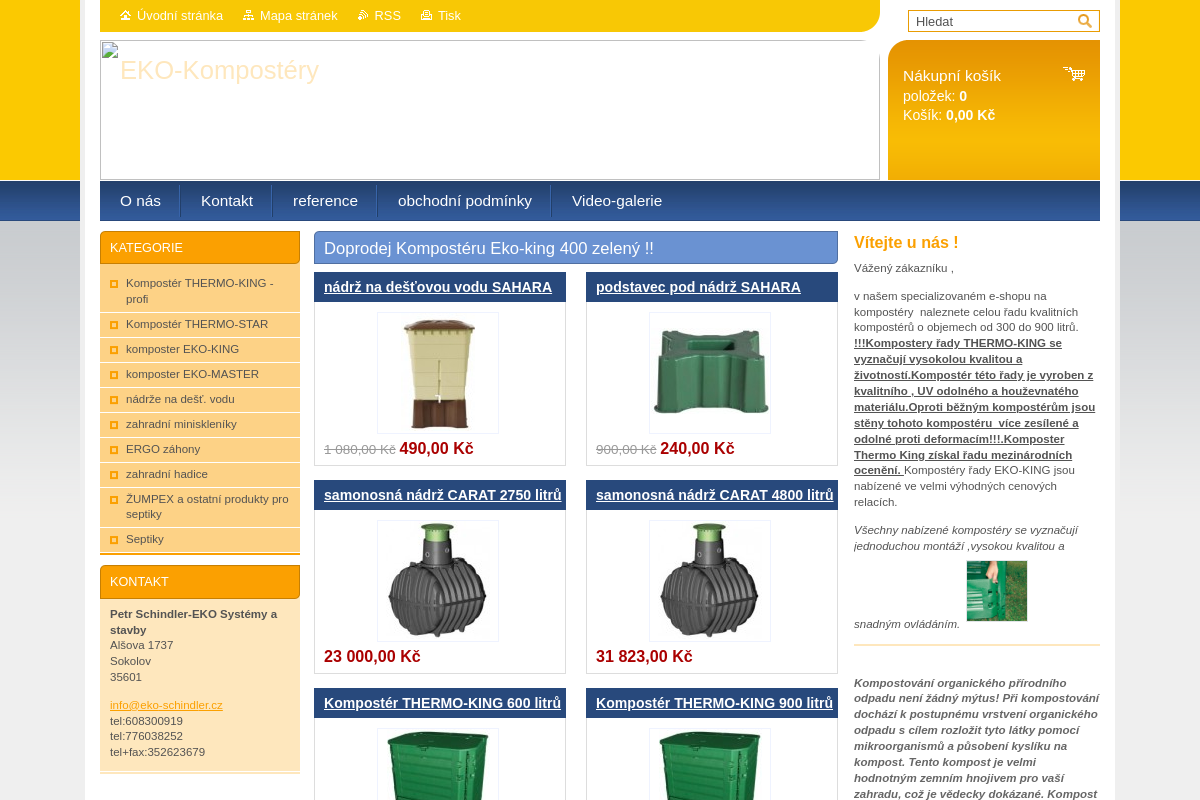Screen dimensions: 1200x800
Task: Click the SAHARA rain tank thumbnail
Action: 438,373
